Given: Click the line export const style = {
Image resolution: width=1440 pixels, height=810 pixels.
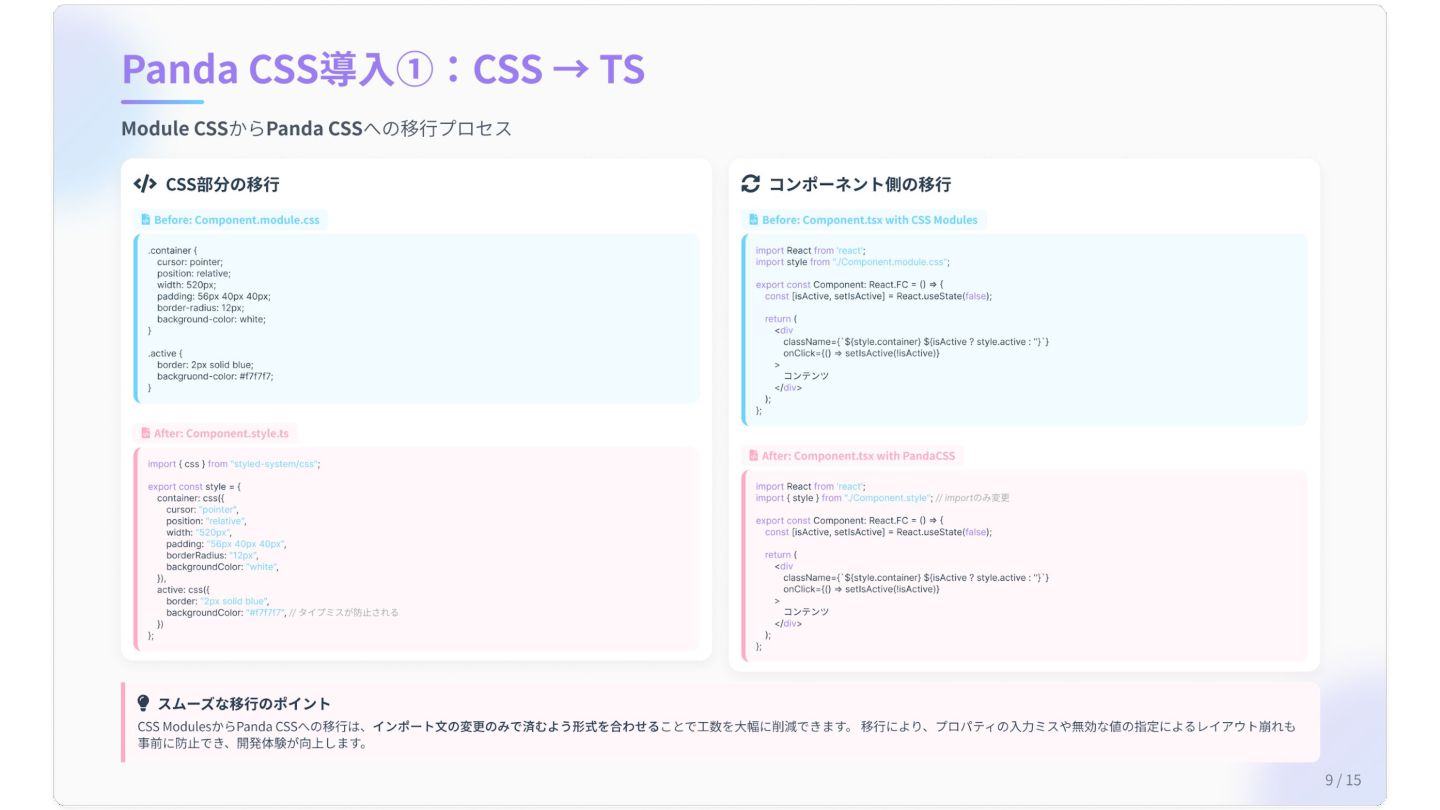Looking at the screenshot, I should click(x=194, y=487).
